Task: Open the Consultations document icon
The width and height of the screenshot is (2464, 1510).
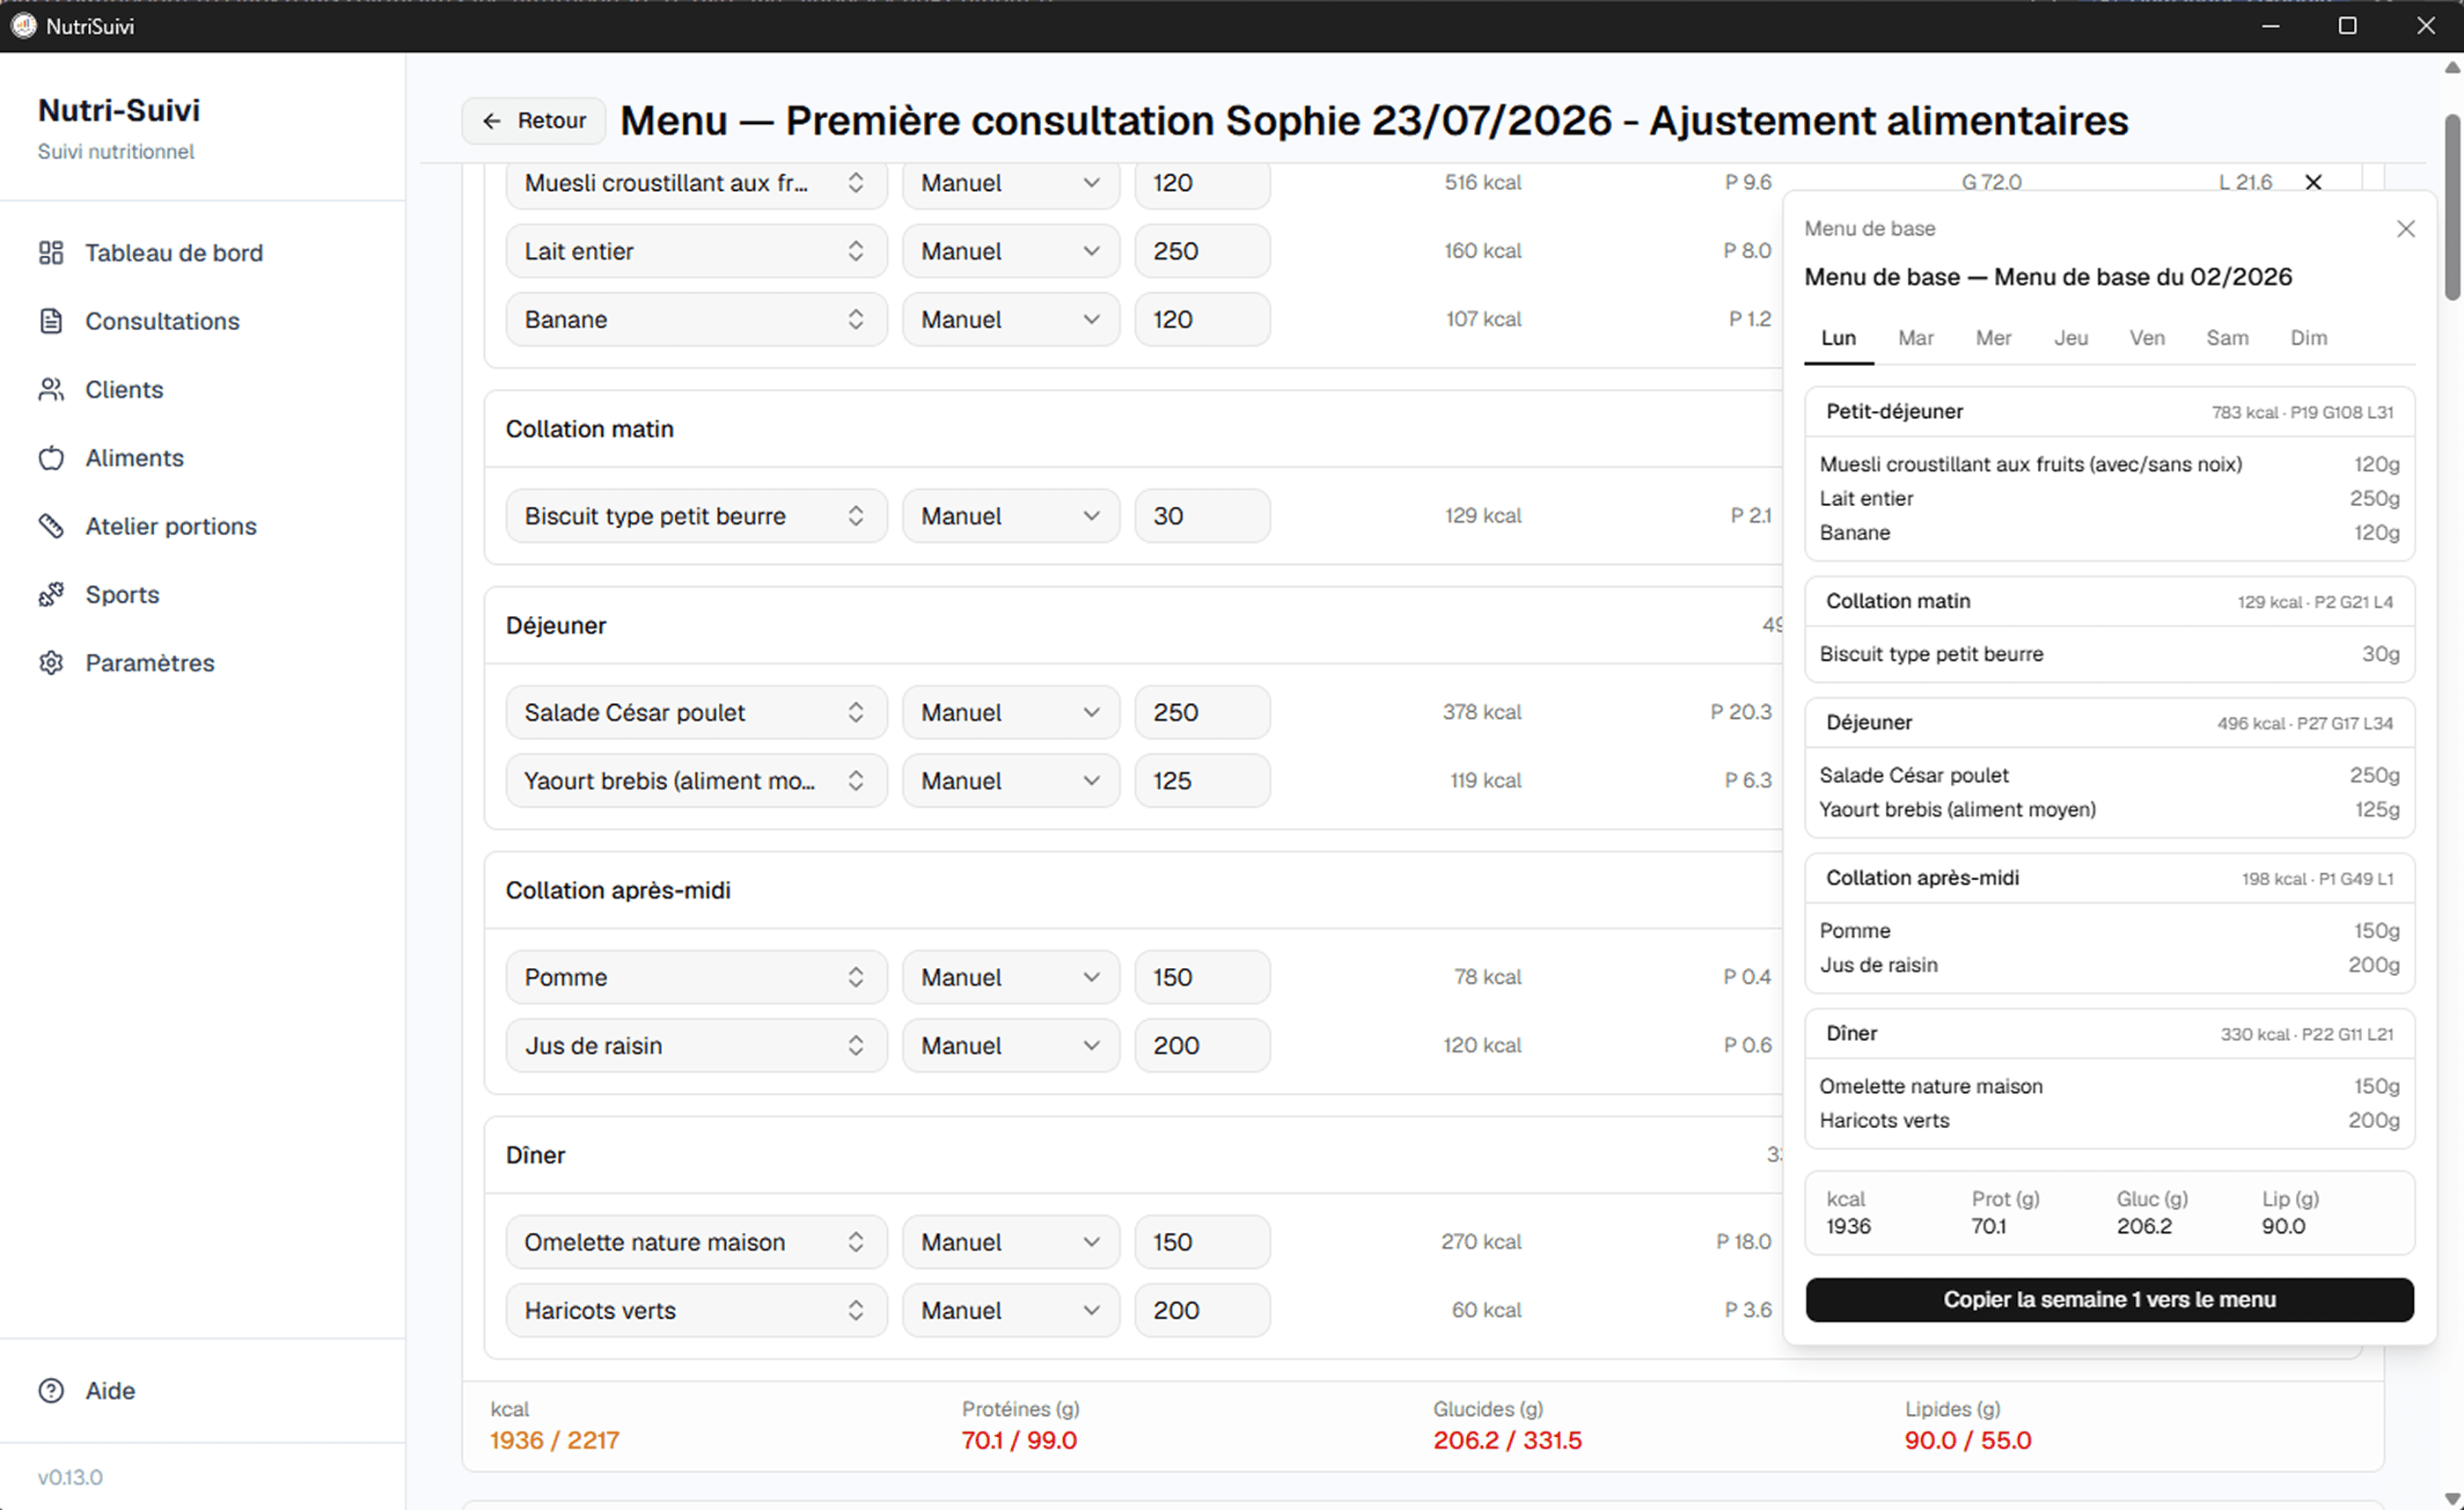Action: pos(51,321)
